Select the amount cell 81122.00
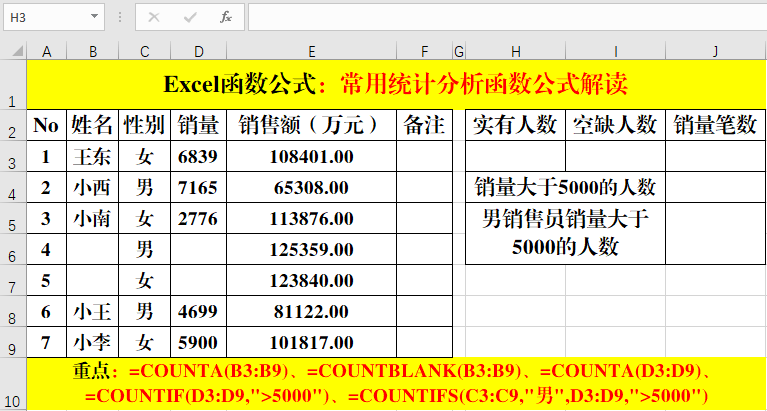The width and height of the screenshot is (767, 411). coord(312,311)
